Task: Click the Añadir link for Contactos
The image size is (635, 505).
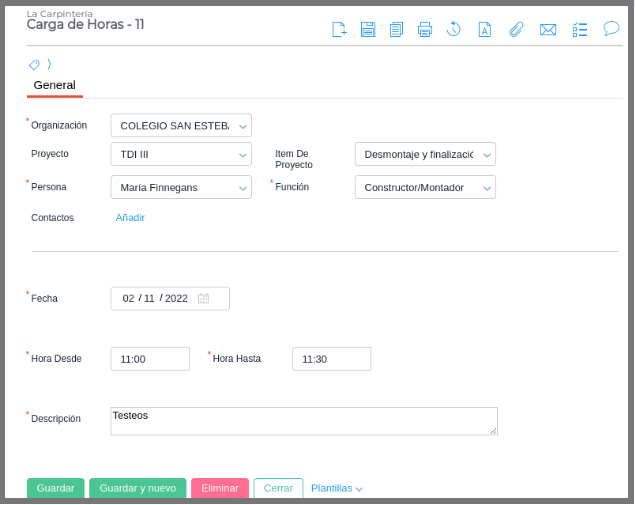Action: click(130, 217)
